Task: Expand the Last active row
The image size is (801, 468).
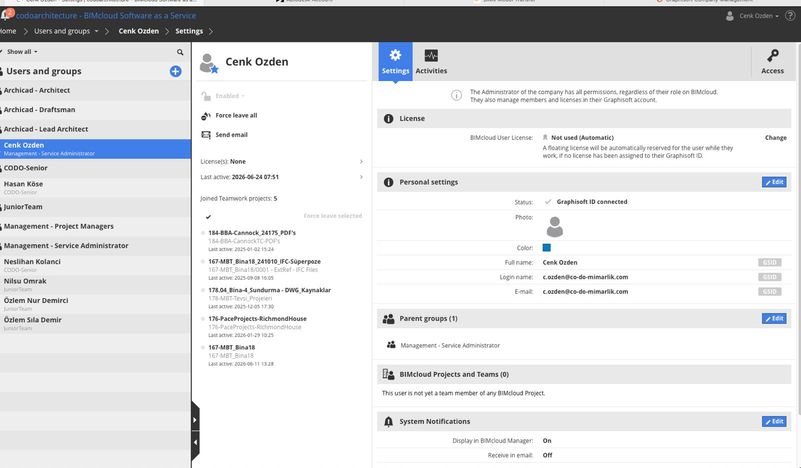Action: pyautogui.click(x=281, y=177)
